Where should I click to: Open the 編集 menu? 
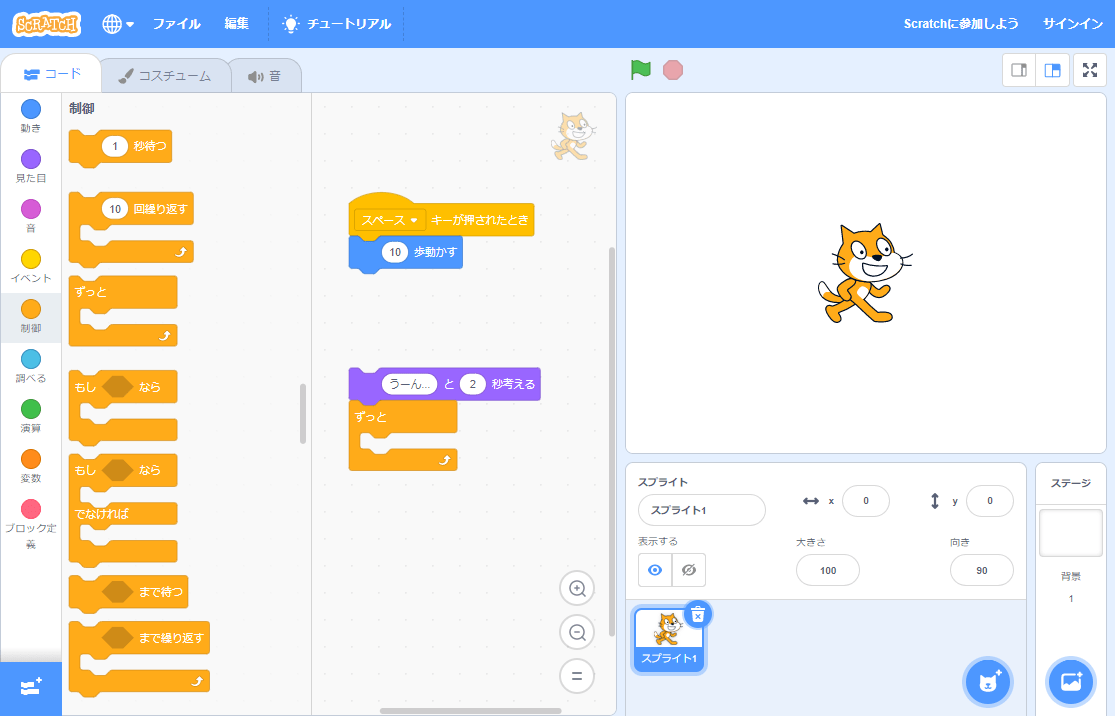point(237,24)
